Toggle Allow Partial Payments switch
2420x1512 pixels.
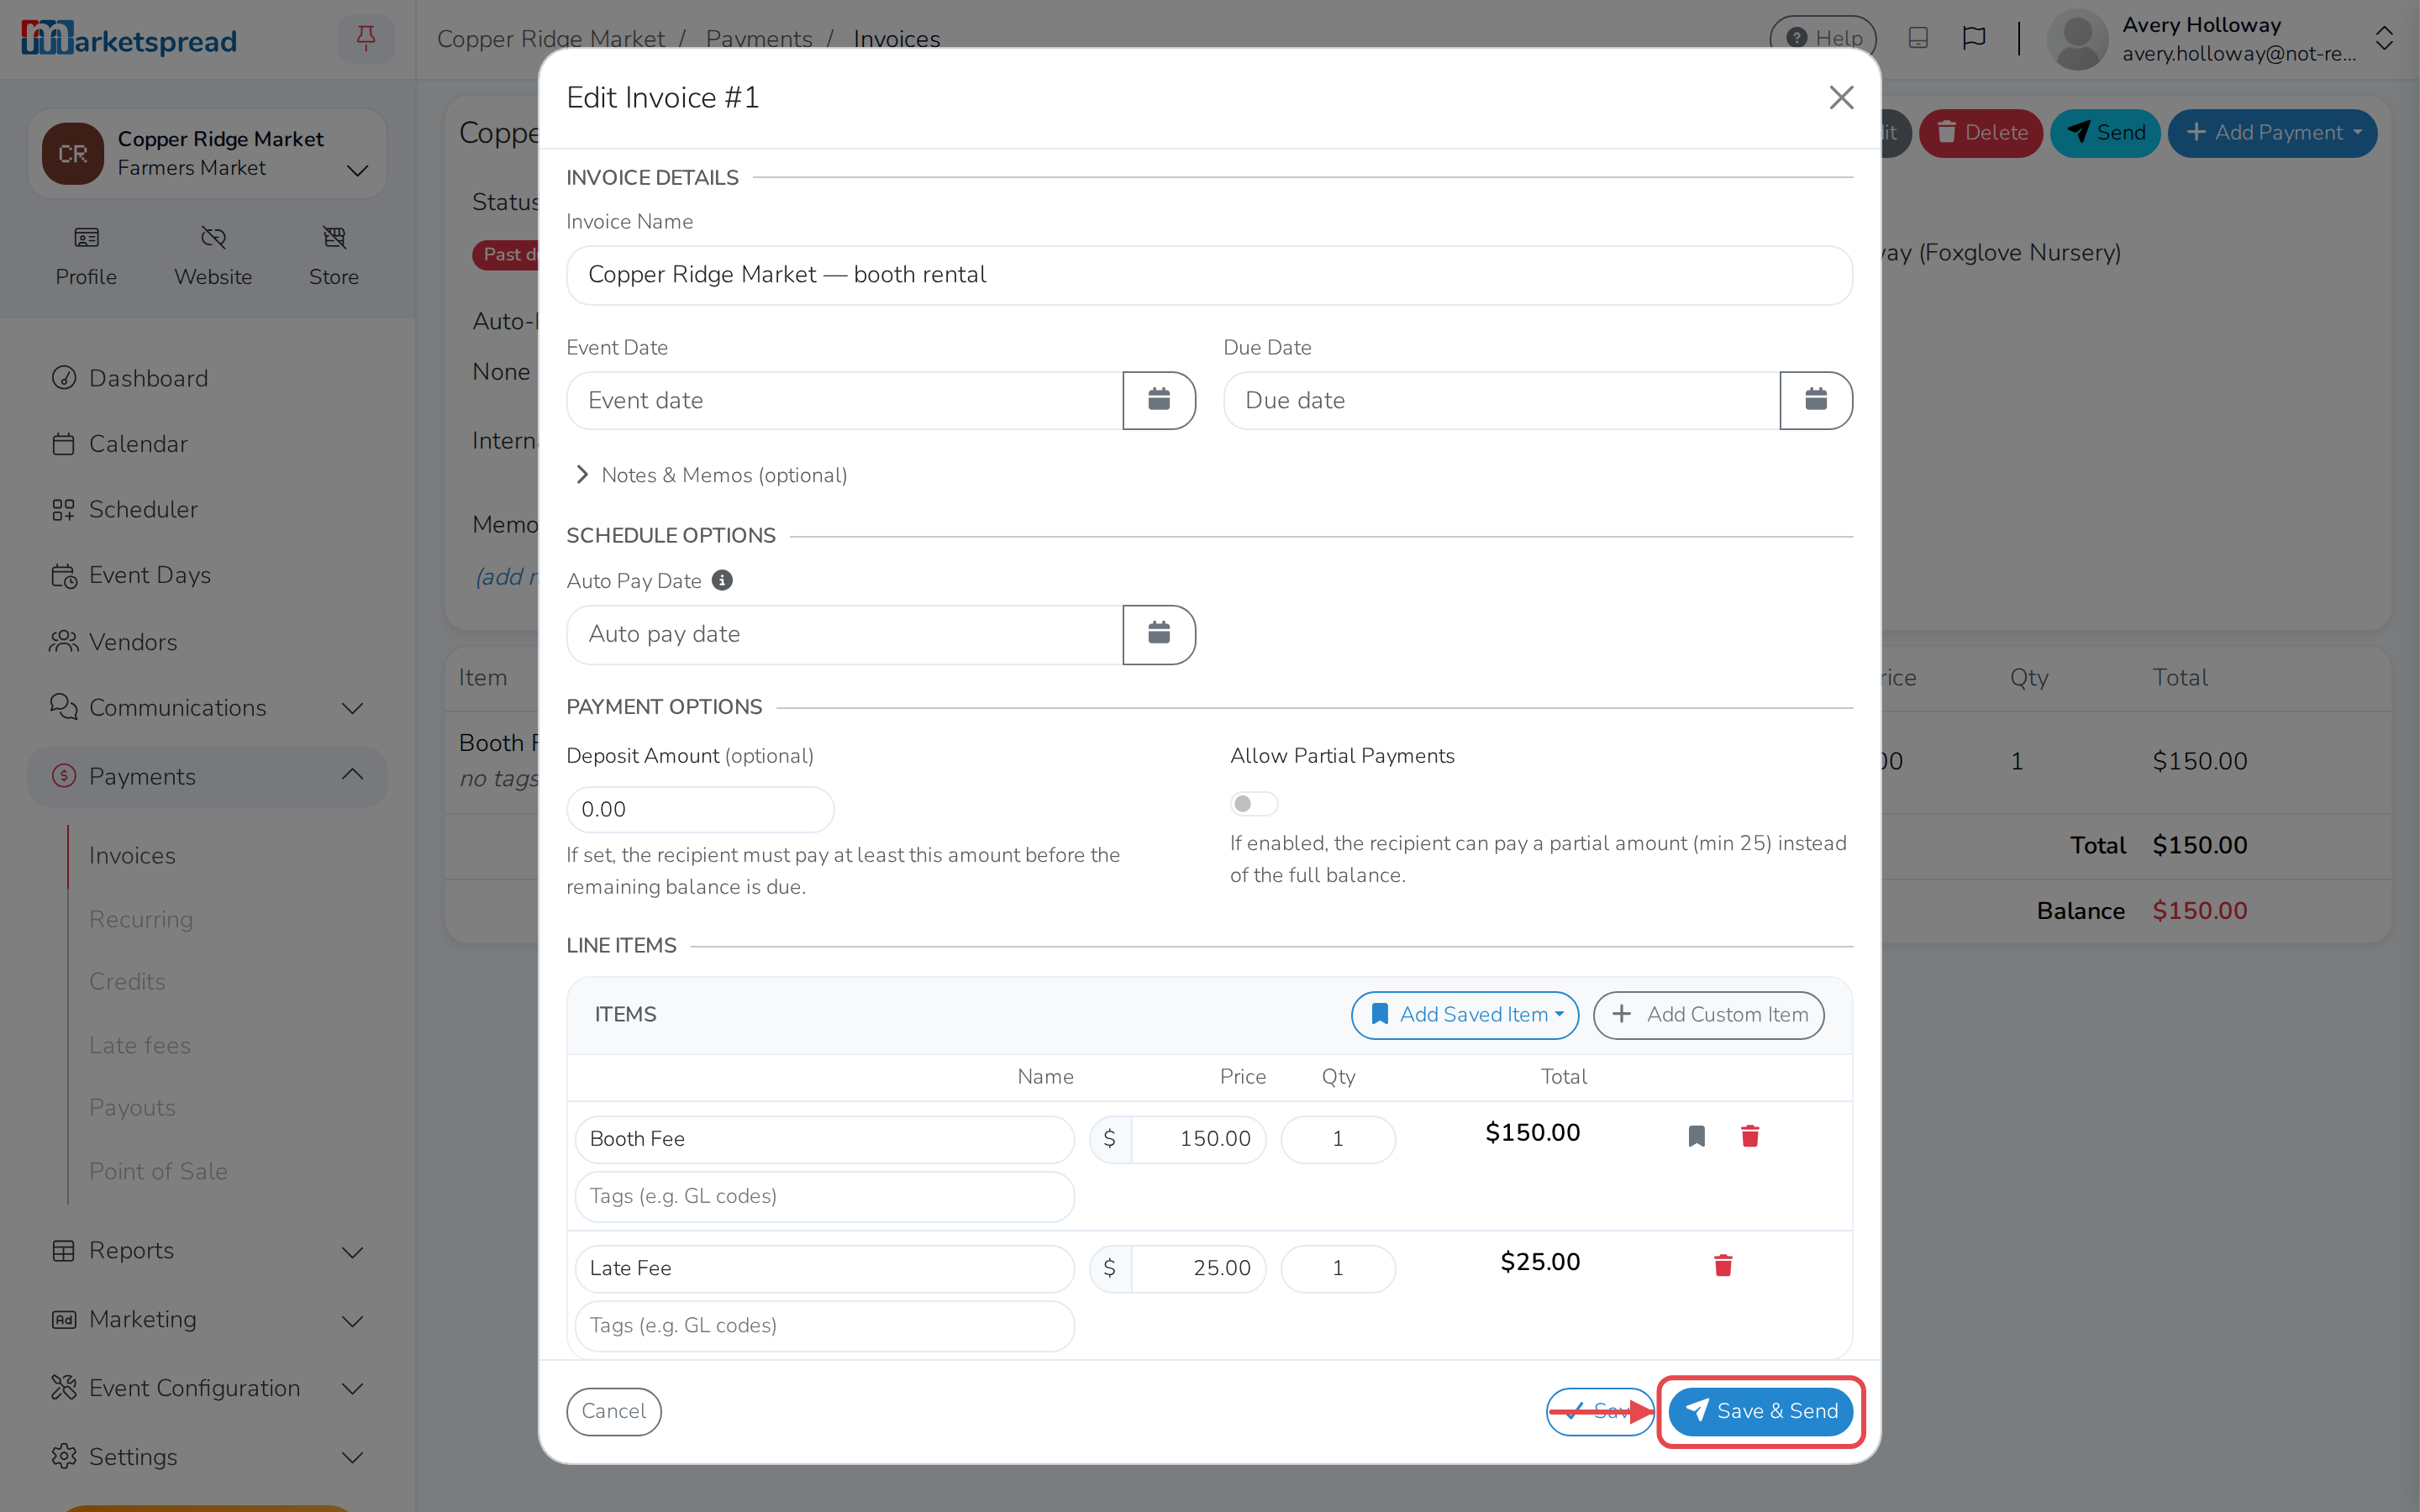pyautogui.click(x=1253, y=803)
